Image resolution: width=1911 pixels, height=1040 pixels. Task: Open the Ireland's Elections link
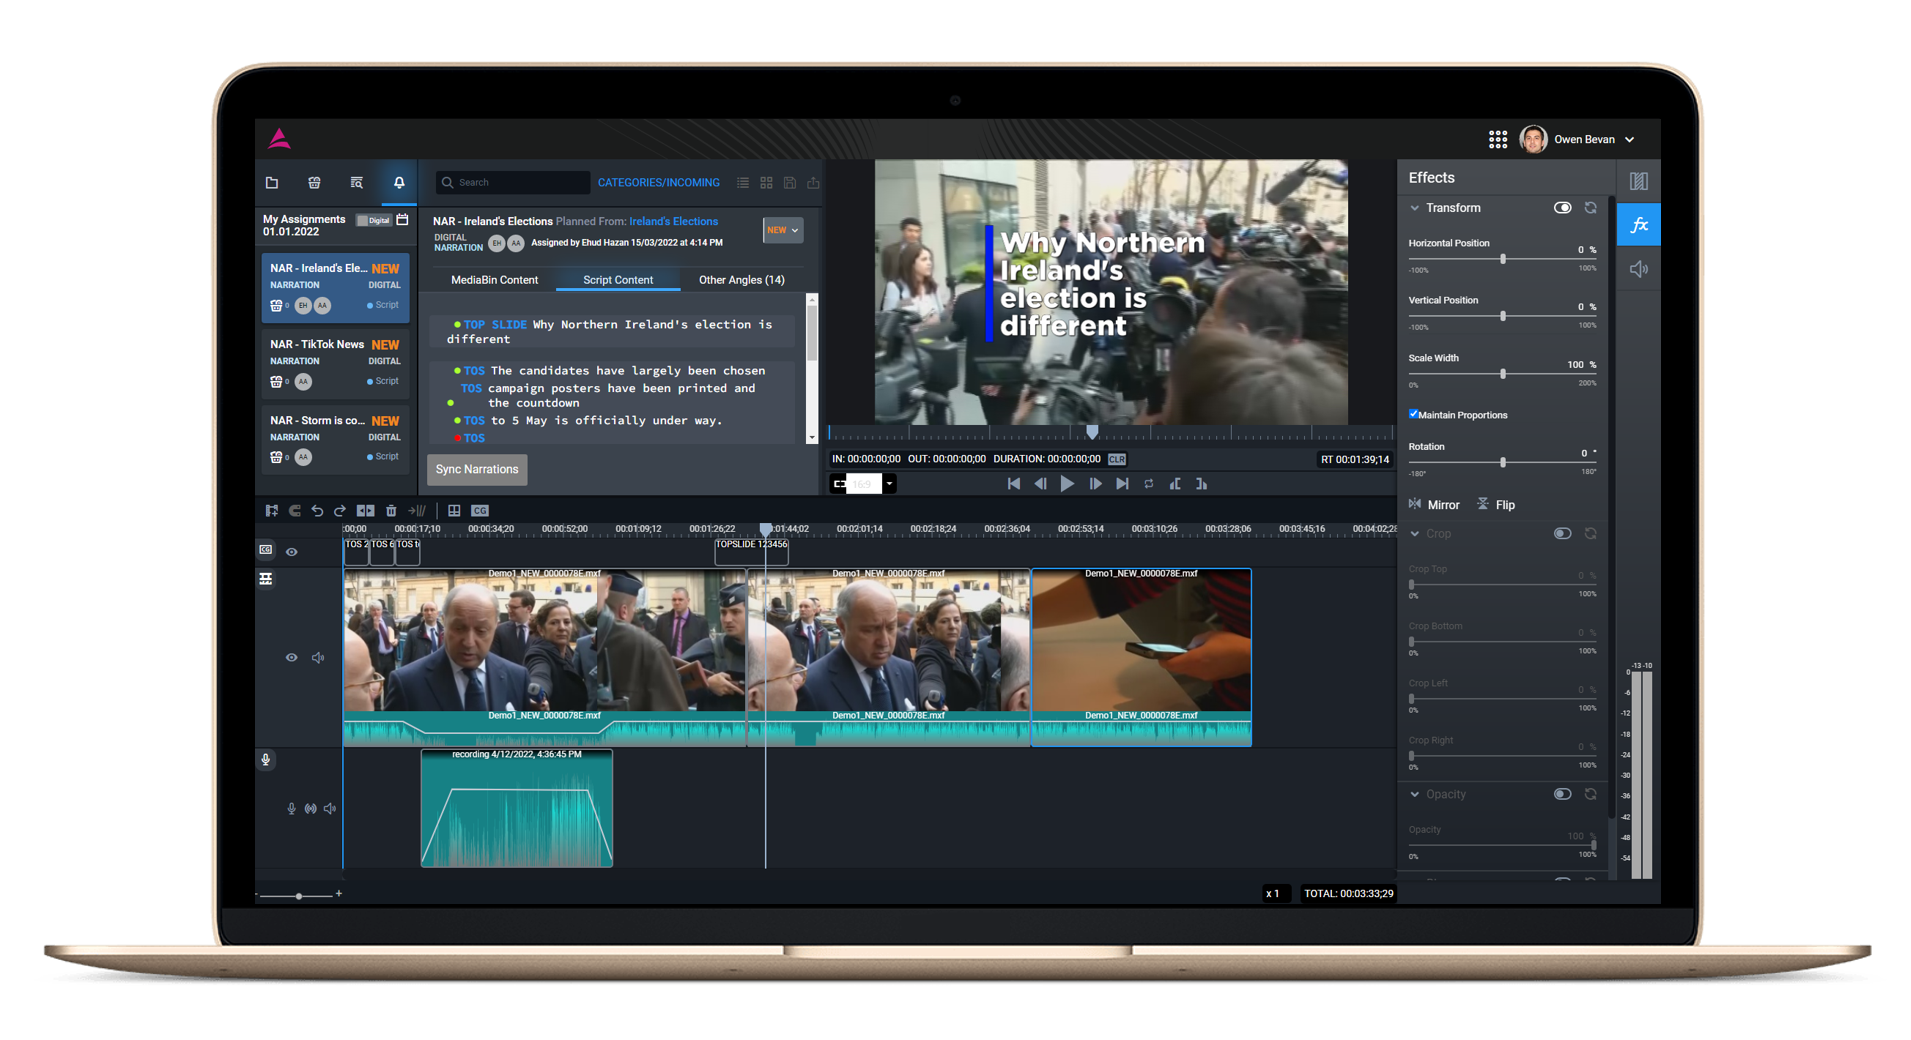673,222
